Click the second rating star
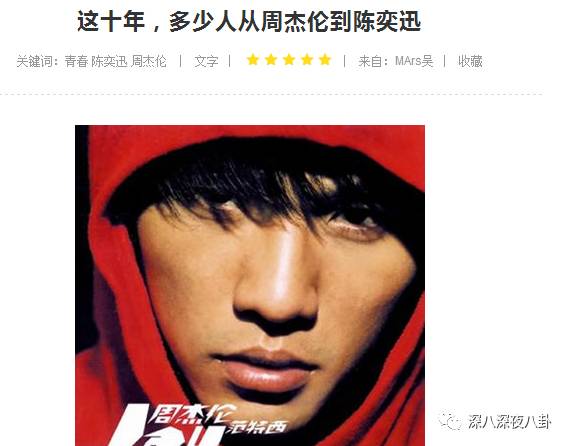The image size is (569, 446). pos(271,60)
